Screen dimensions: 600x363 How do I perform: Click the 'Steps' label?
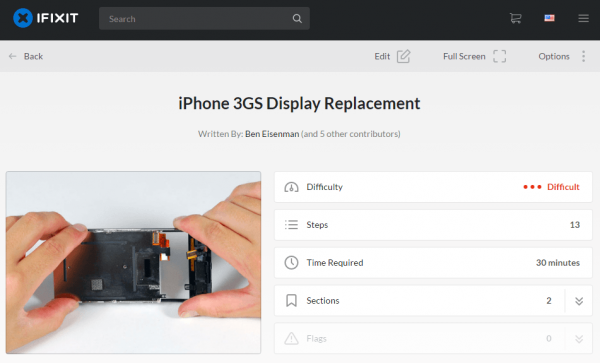pyautogui.click(x=317, y=225)
